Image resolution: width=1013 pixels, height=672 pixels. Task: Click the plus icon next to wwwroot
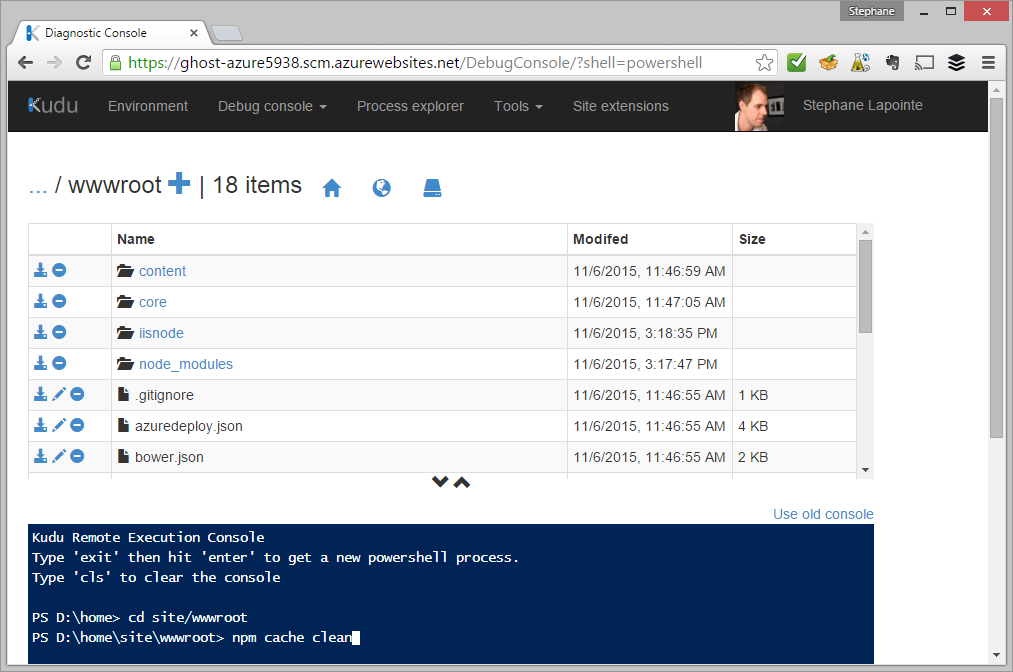pos(179,184)
